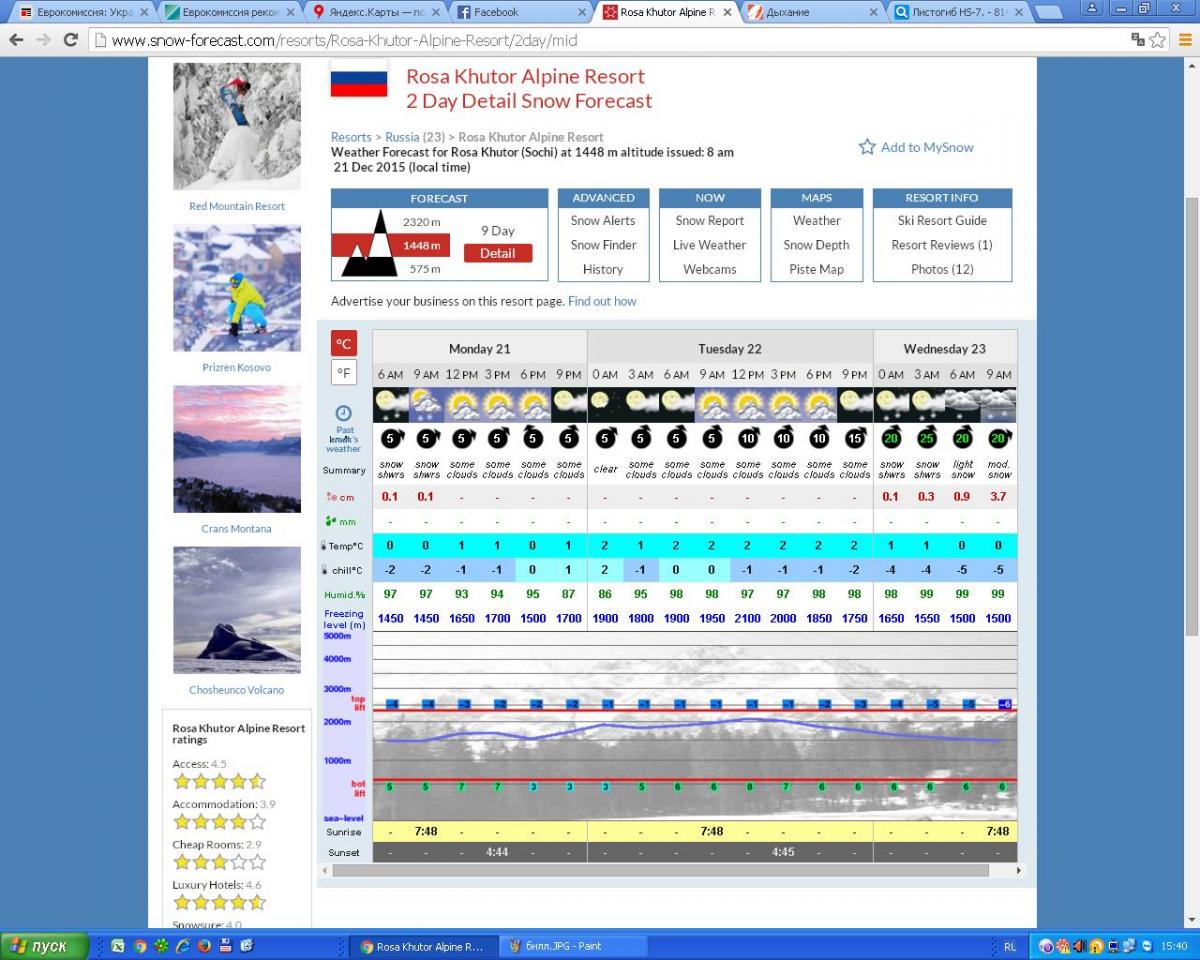Open the Photos (12) link
Image resolution: width=1200 pixels, height=960 pixels.
pos(942,269)
